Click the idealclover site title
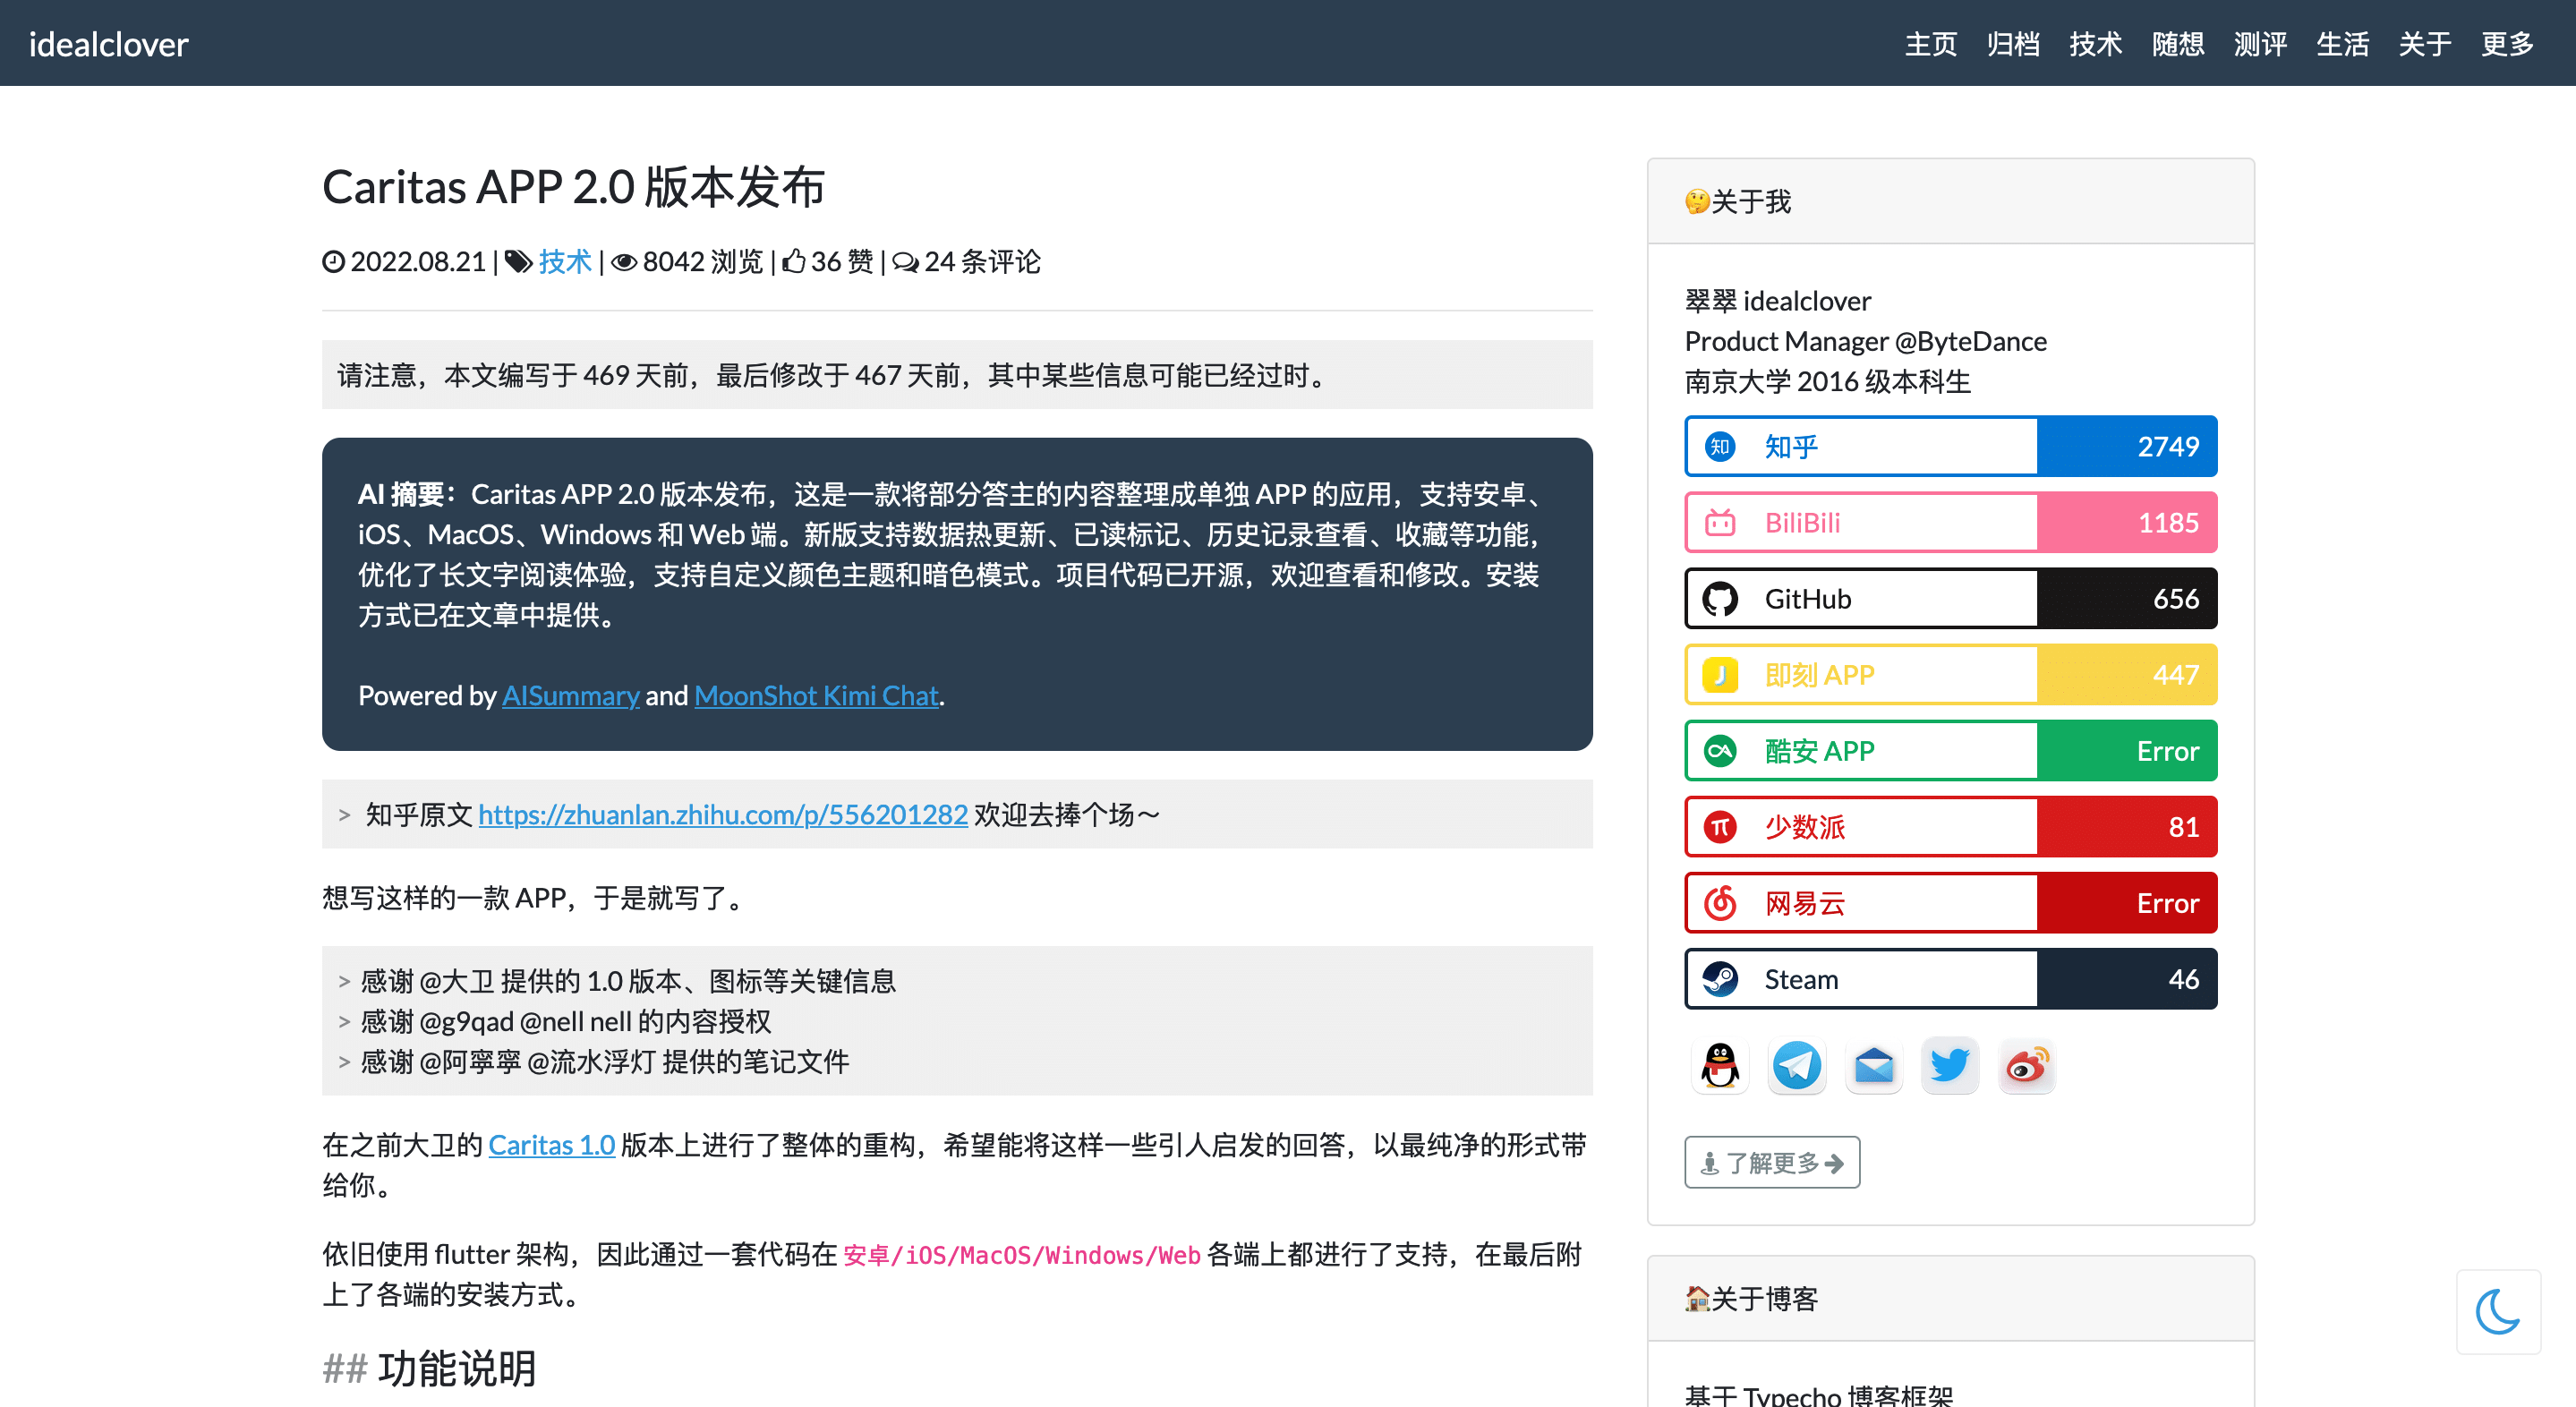 [x=109, y=44]
